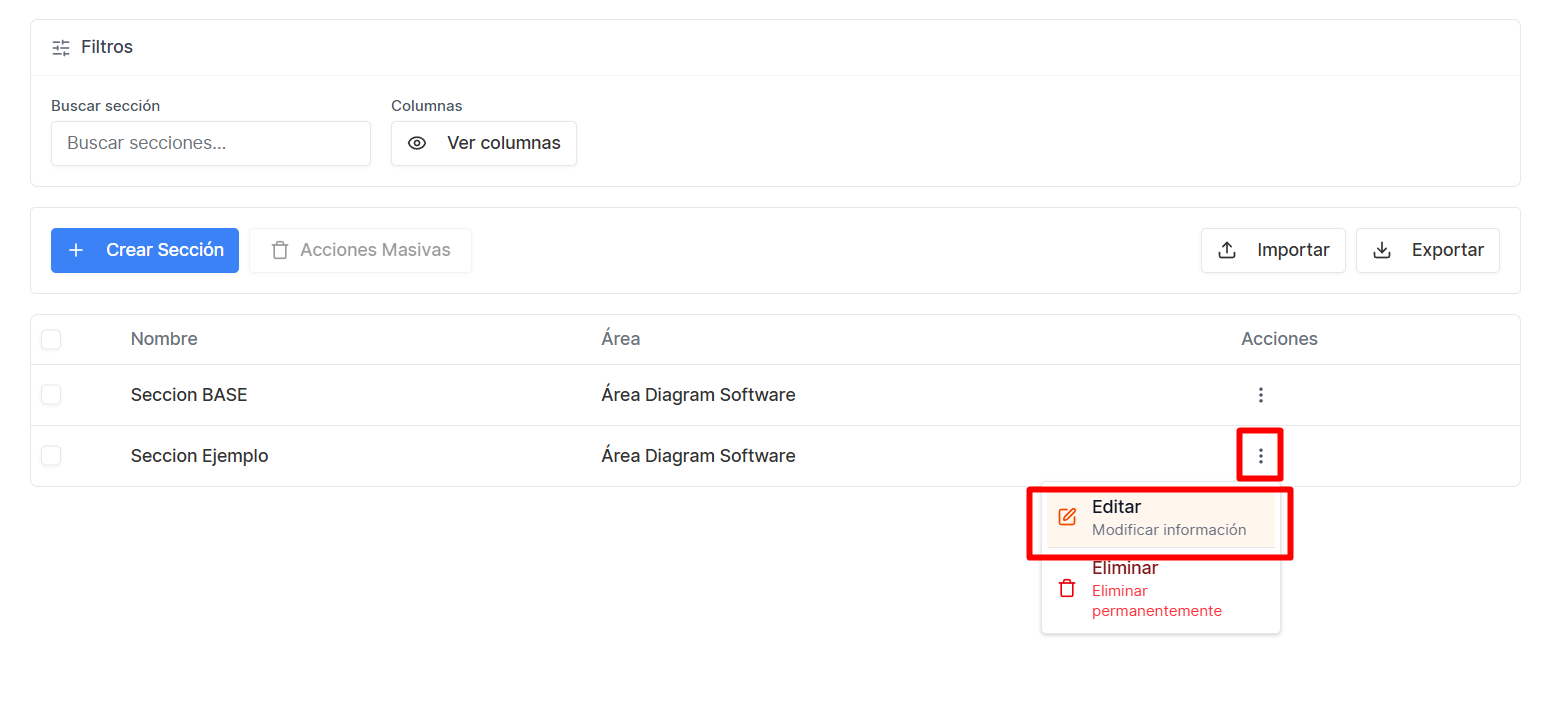Toggle the select-all checkbox in table header
Image resolution: width=1550 pixels, height=720 pixels.
(51, 340)
